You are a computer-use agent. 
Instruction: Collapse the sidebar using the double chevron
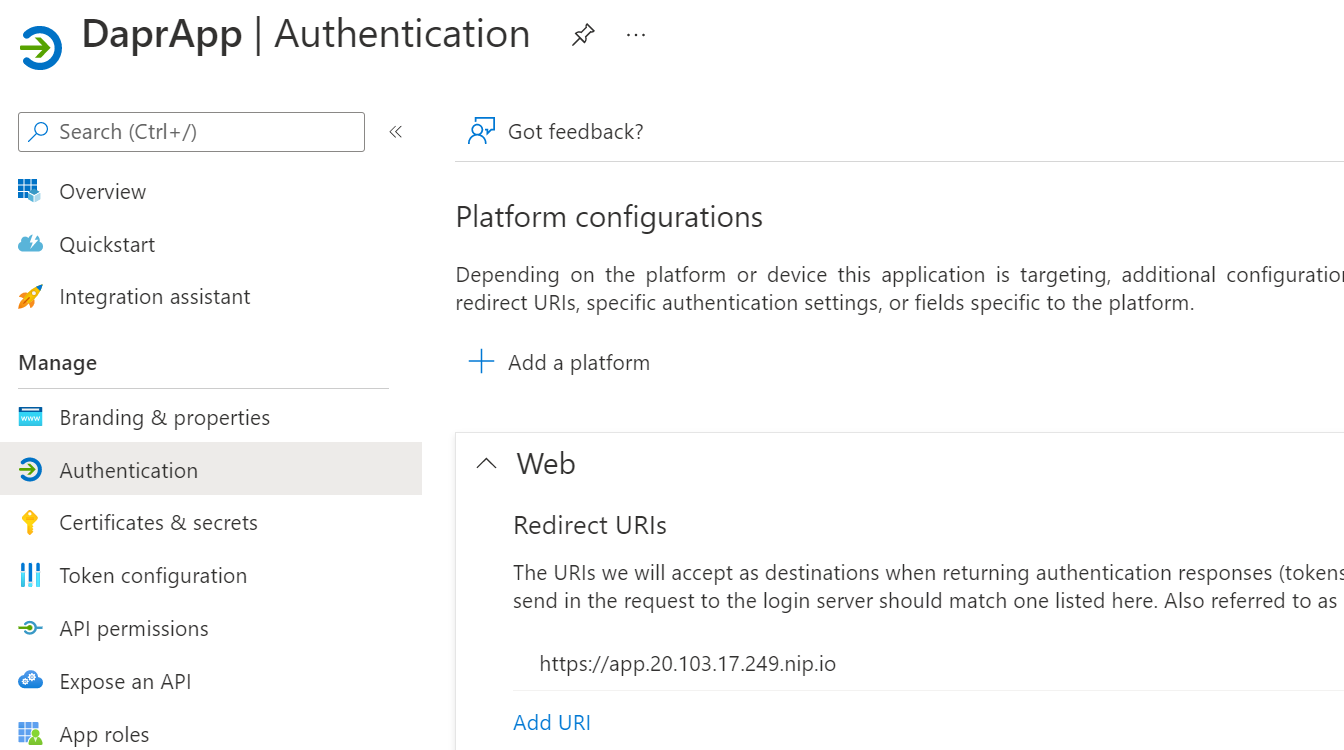point(395,131)
